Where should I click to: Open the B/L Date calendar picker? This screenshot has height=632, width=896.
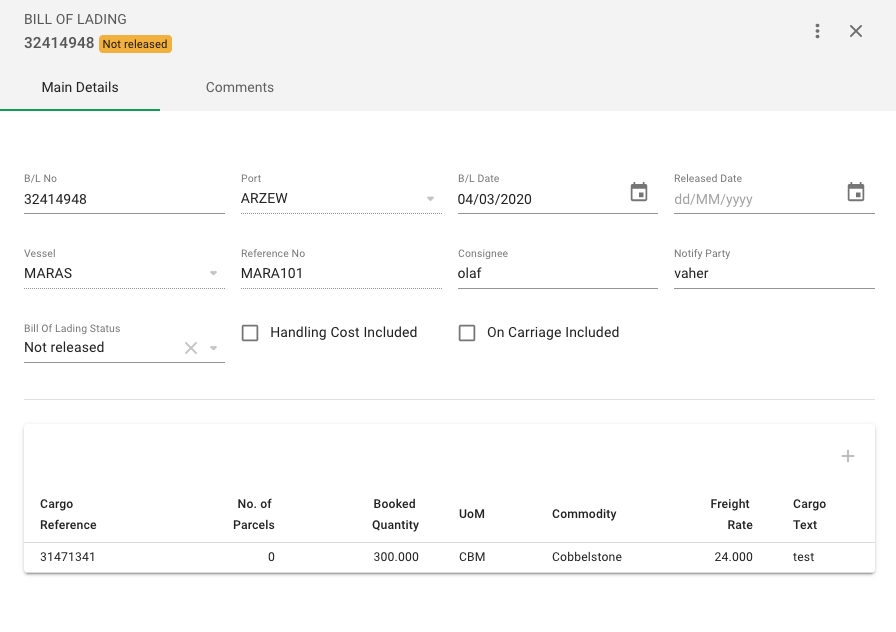point(639,192)
